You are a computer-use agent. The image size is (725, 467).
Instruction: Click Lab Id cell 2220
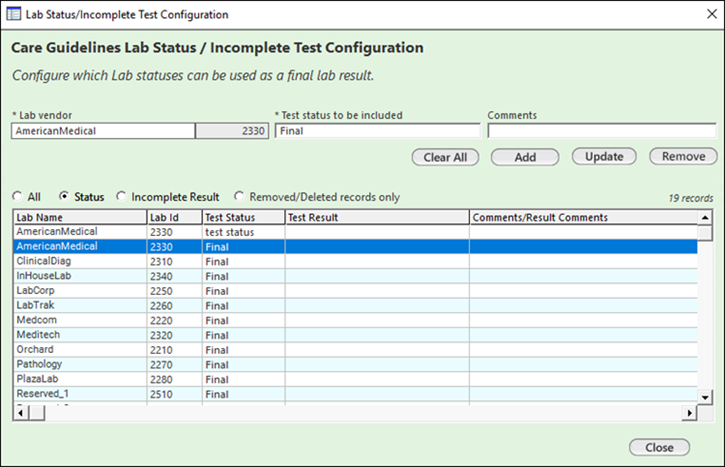click(x=174, y=320)
